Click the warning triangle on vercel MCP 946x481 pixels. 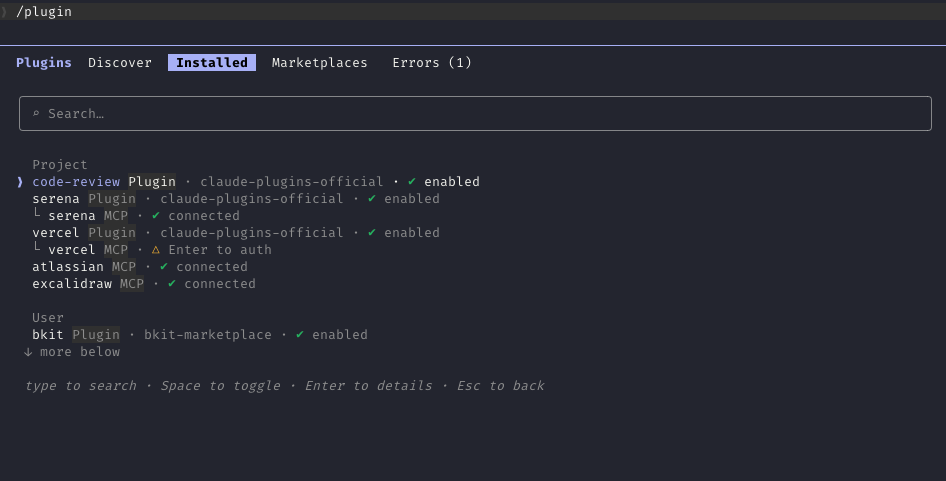point(156,249)
